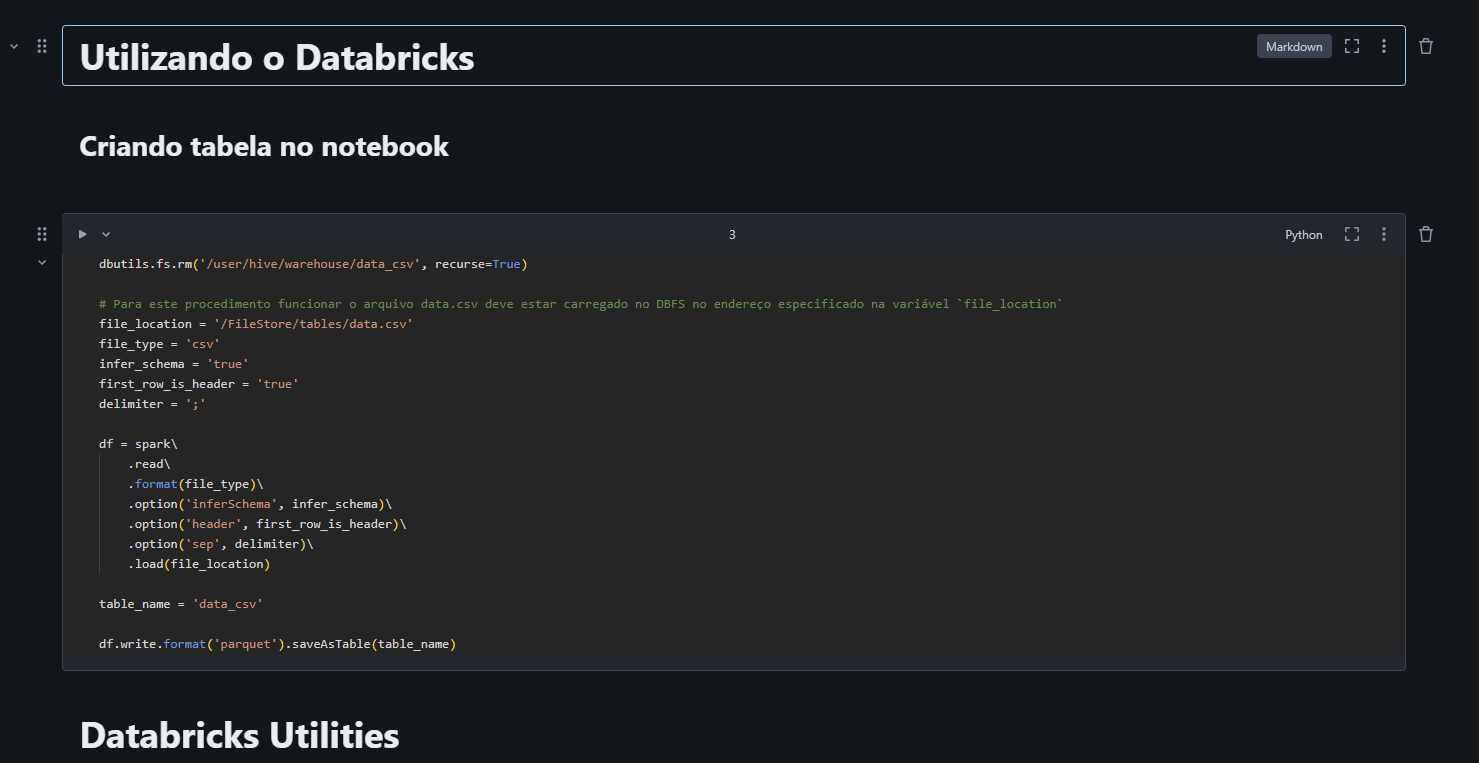Screen dimensions: 1479x763
Task: Place cursor on file_type = 'csv' line
Action: (159, 344)
